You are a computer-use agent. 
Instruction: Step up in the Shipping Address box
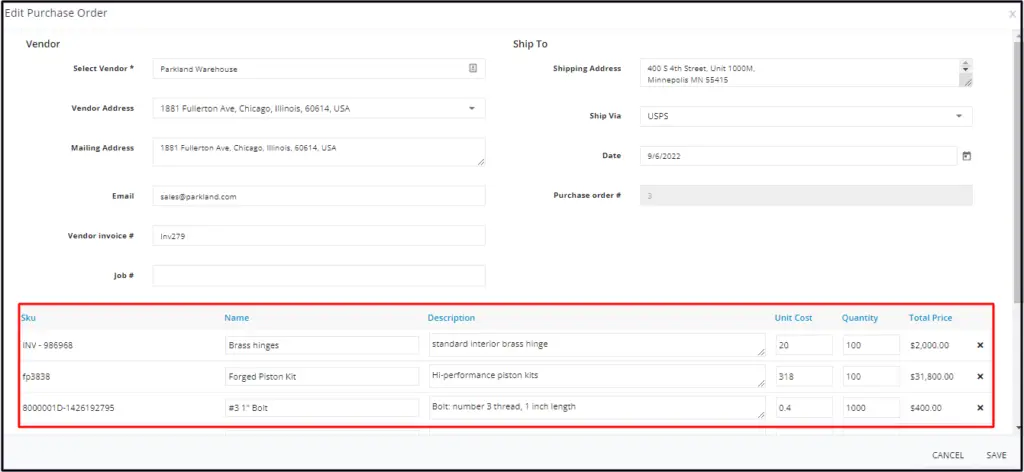(965, 63)
